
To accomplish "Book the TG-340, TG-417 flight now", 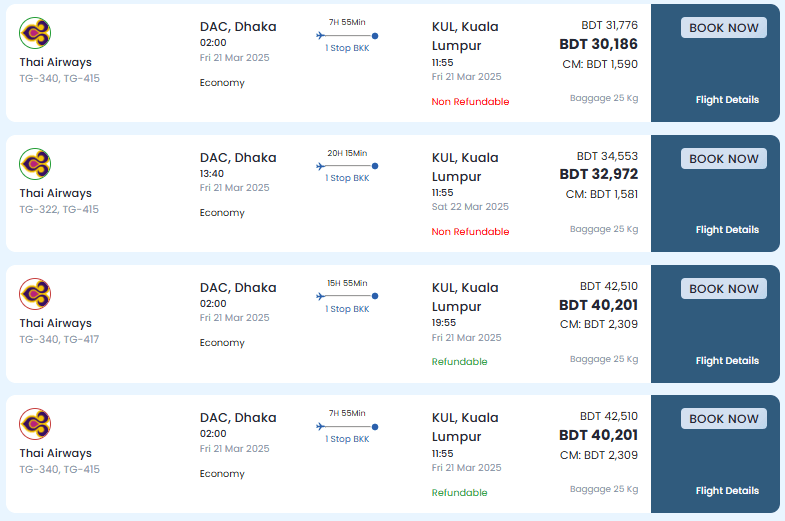I will (x=723, y=289).
